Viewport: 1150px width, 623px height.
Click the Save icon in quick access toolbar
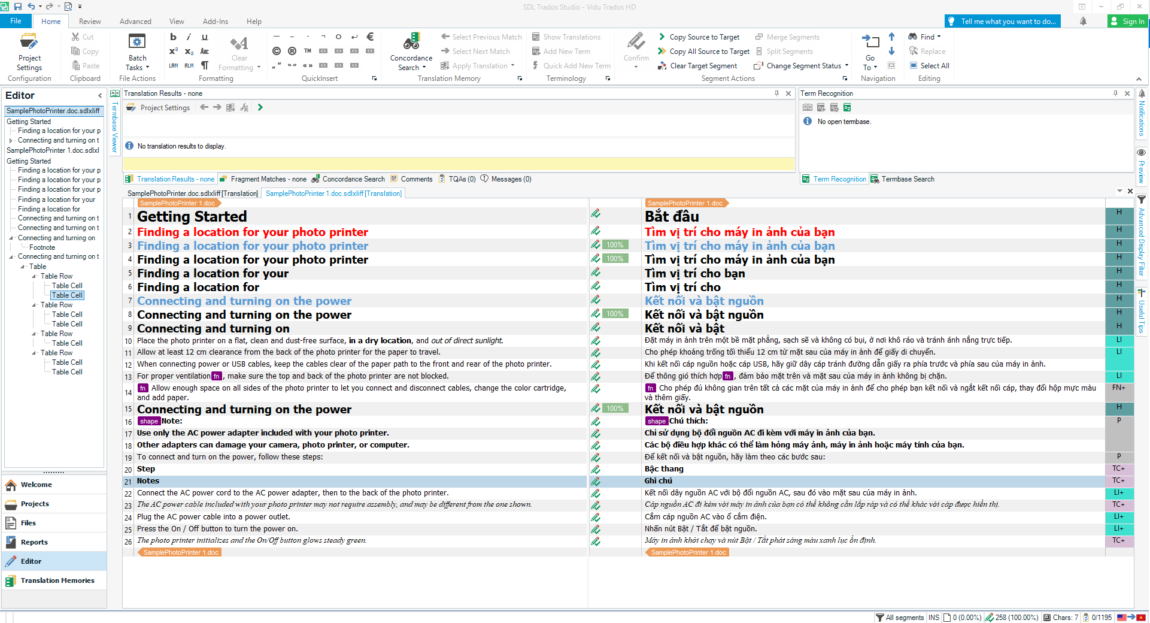coord(18,6)
